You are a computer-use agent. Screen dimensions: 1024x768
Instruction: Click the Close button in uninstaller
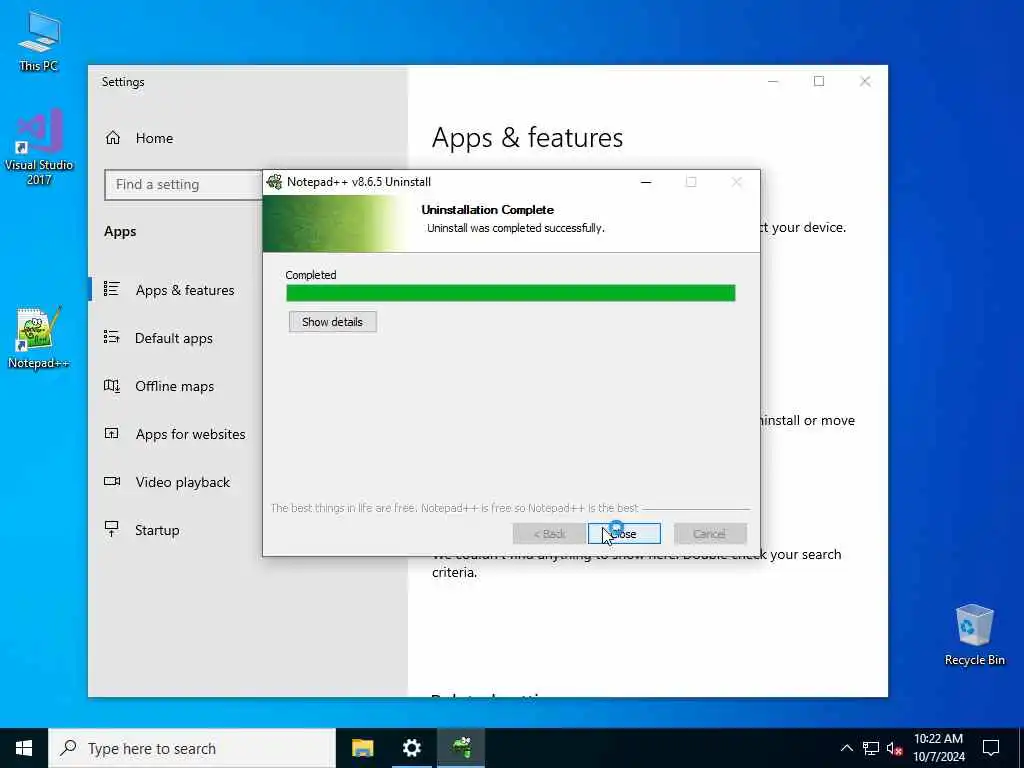click(624, 534)
